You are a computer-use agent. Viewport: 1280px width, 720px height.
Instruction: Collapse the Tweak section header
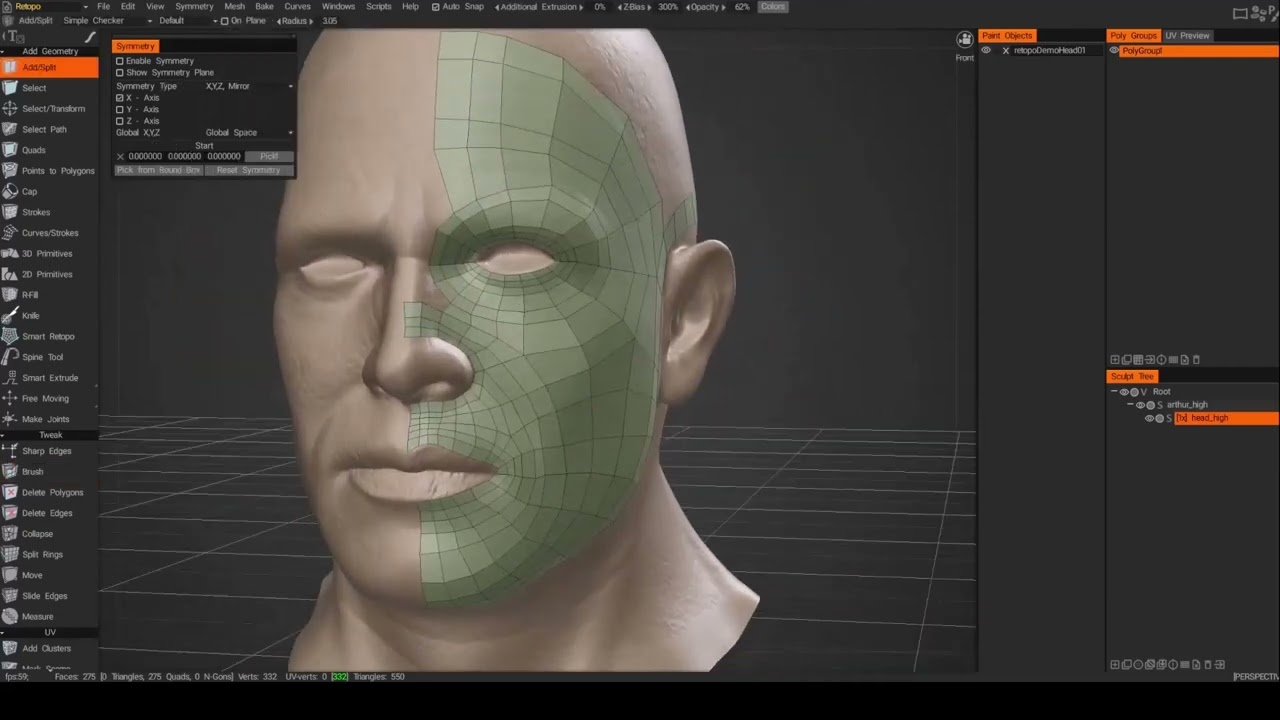[49, 435]
